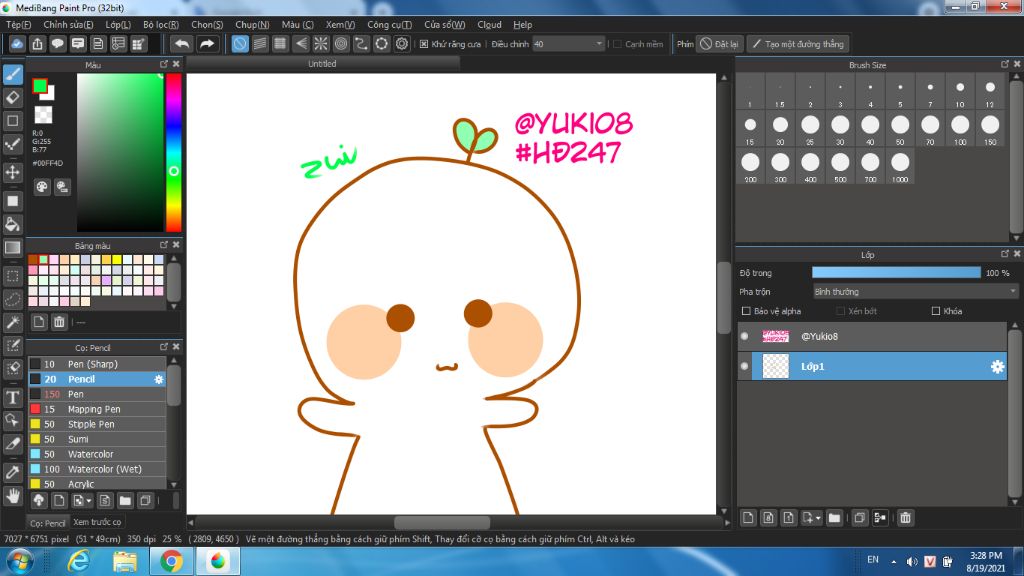Enable the concentric circle snap guide

click(x=341, y=44)
